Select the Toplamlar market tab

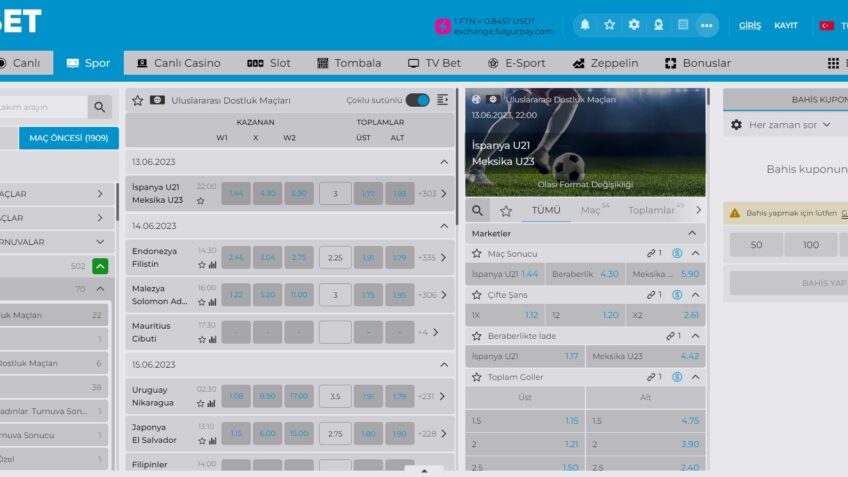[x=652, y=211]
